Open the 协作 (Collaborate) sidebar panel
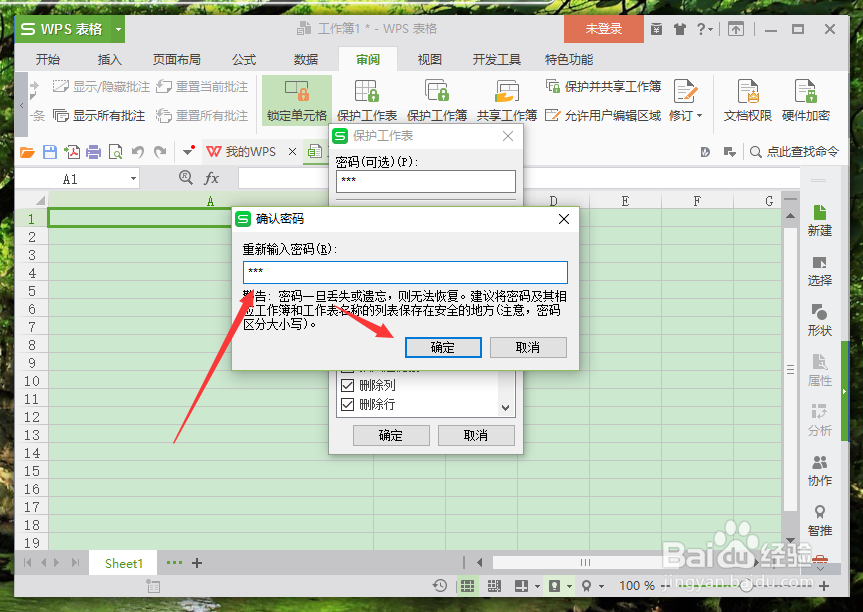 pyautogui.click(x=819, y=468)
